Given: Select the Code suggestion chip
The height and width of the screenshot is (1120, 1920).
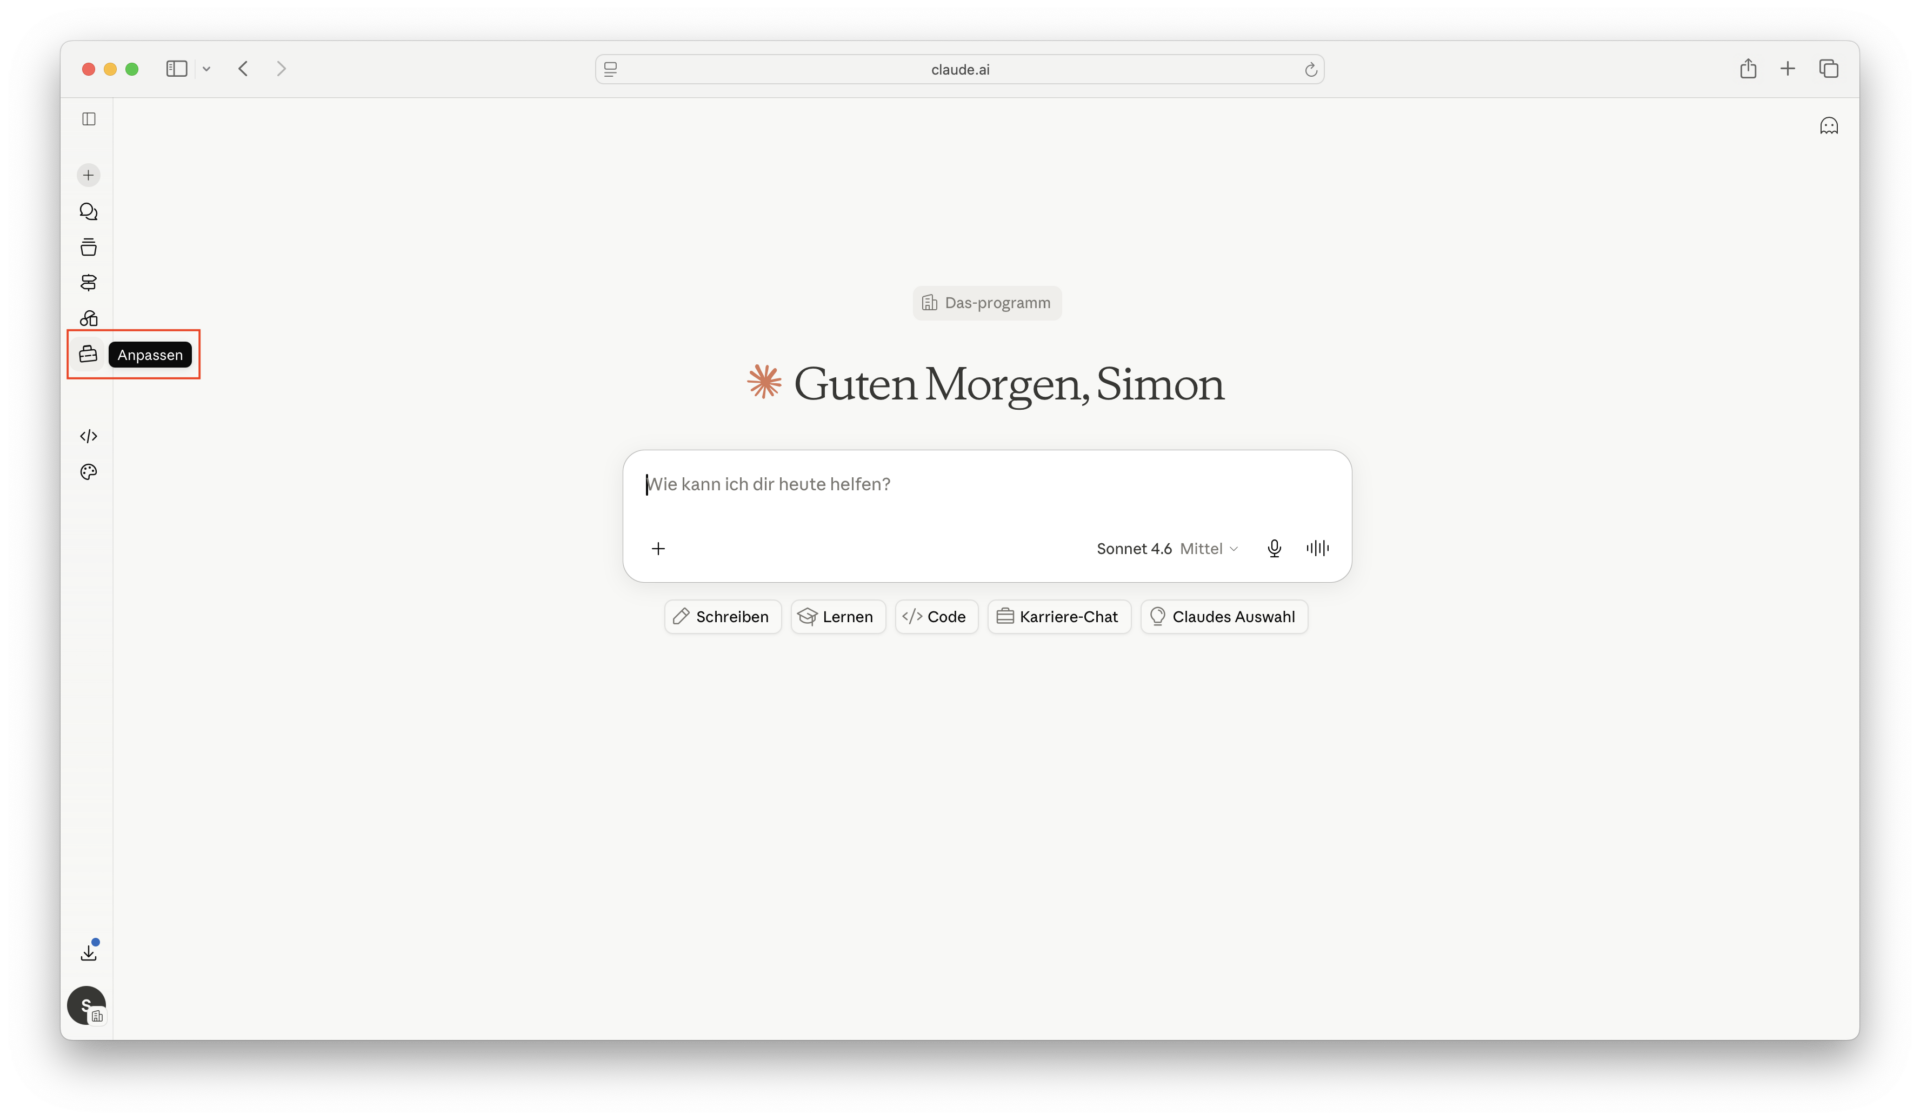Looking at the screenshot, I should 936,617.
